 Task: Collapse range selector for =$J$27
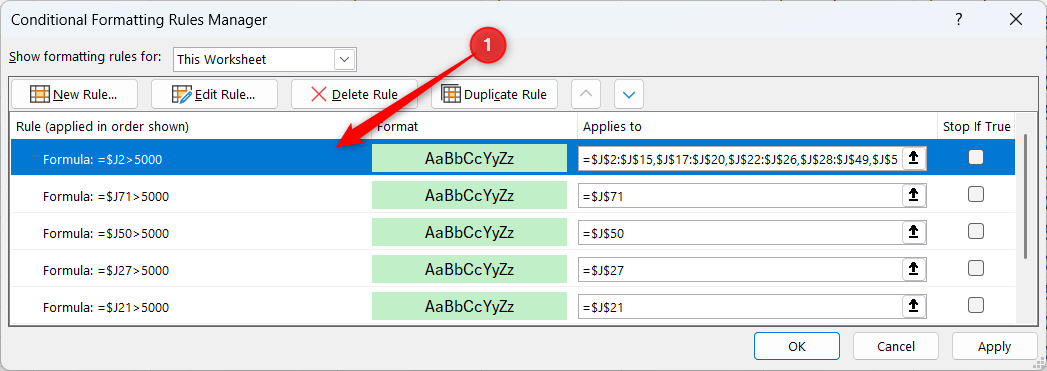[914, 270]
